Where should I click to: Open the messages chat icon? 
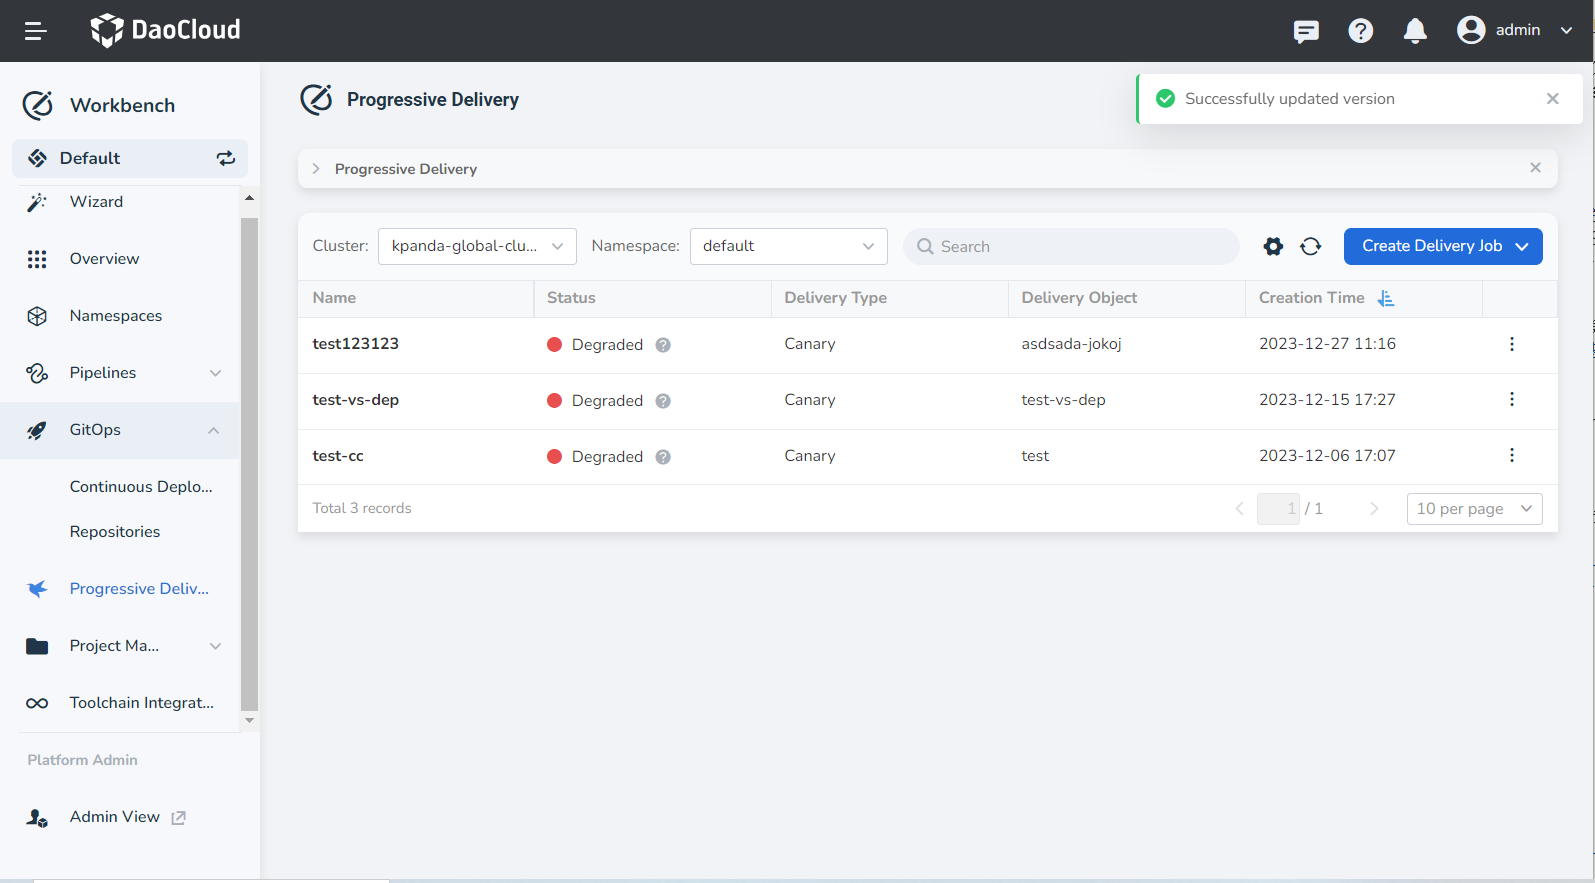click(x=1306, y=31)
